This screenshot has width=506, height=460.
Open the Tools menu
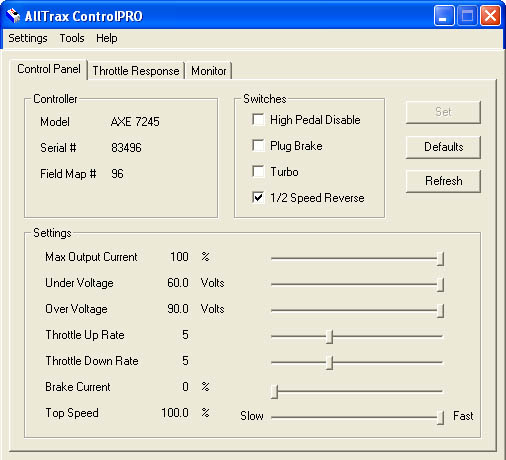[72, 38]
